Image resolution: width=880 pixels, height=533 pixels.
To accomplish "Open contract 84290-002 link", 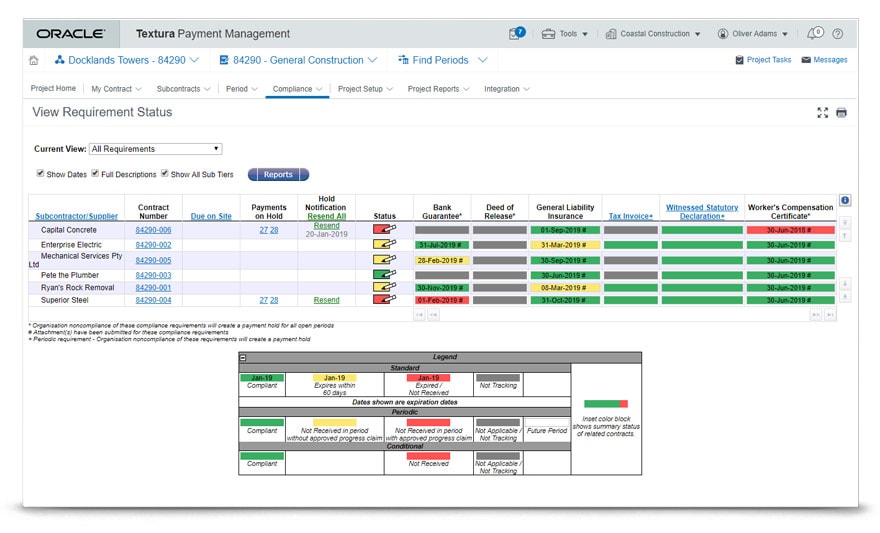I will pyautogui.click(x=153, y=245).
